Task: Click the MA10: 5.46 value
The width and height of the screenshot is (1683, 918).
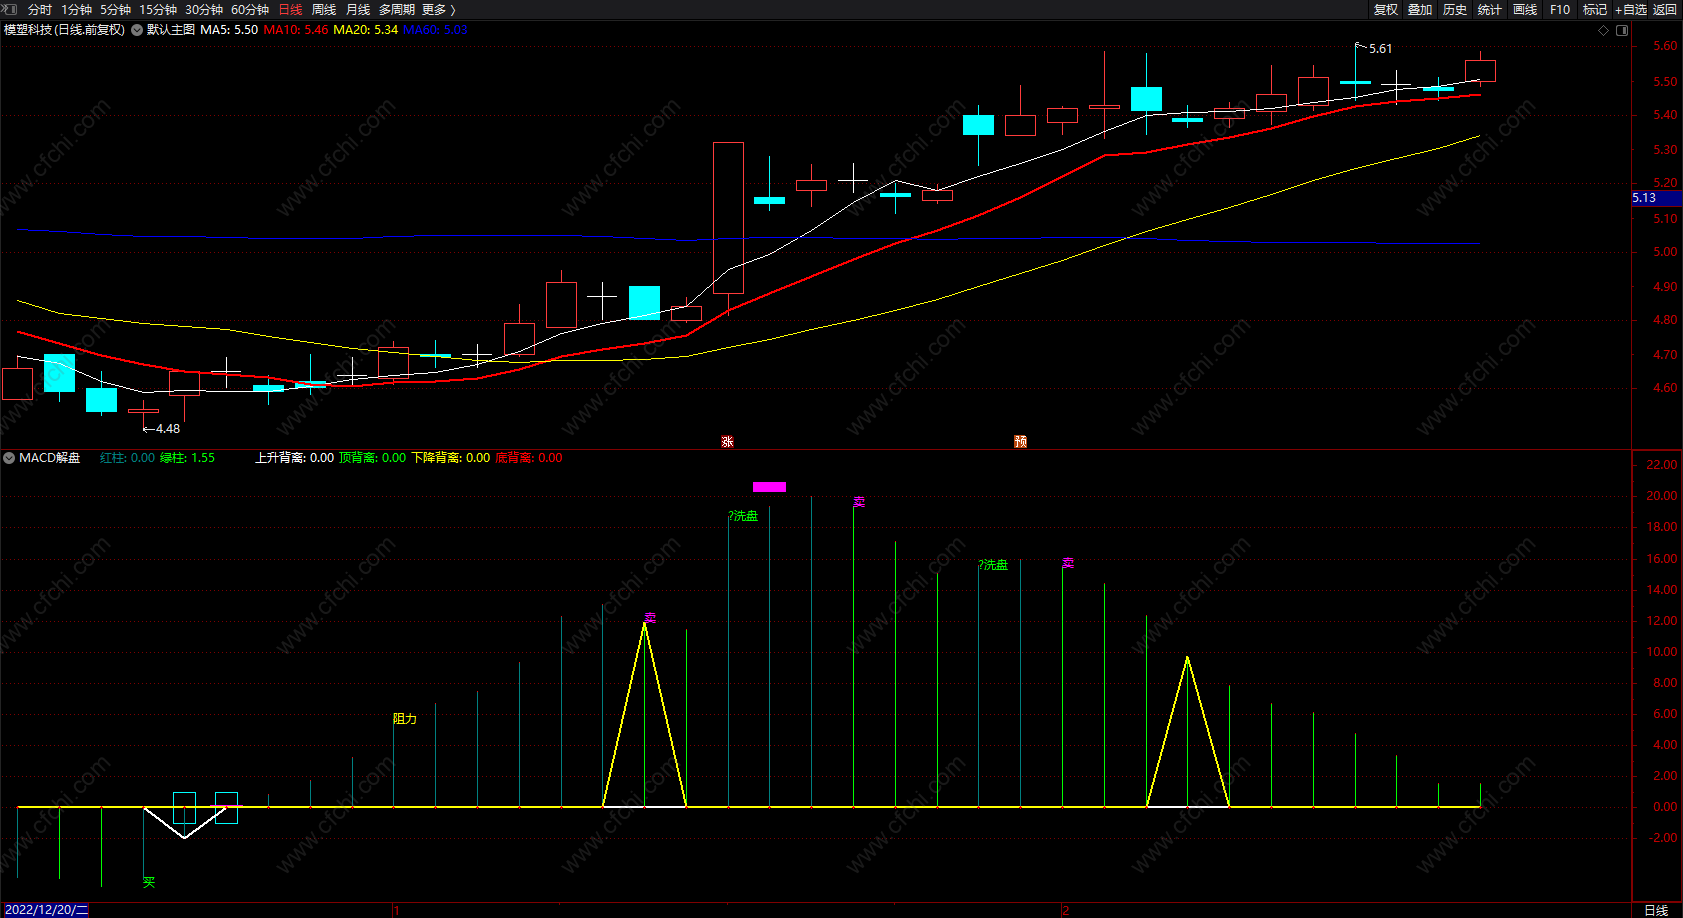Action: tap(296, 30)
